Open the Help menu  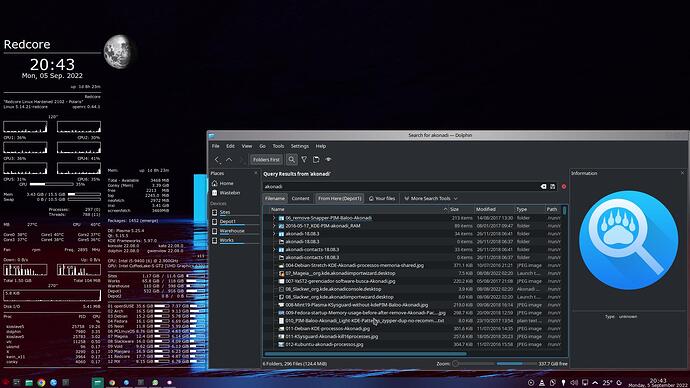tap(321, 146)
